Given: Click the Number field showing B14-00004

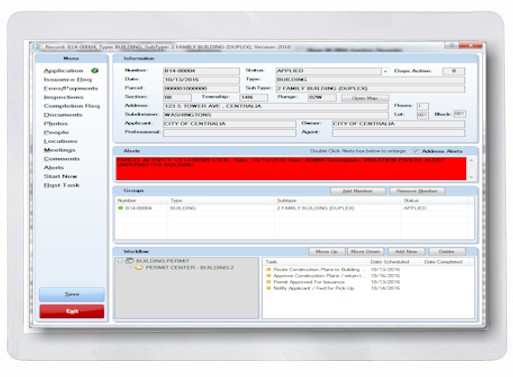Looking at the screenshot, I should pyautogui.click(x=201, y=71).
